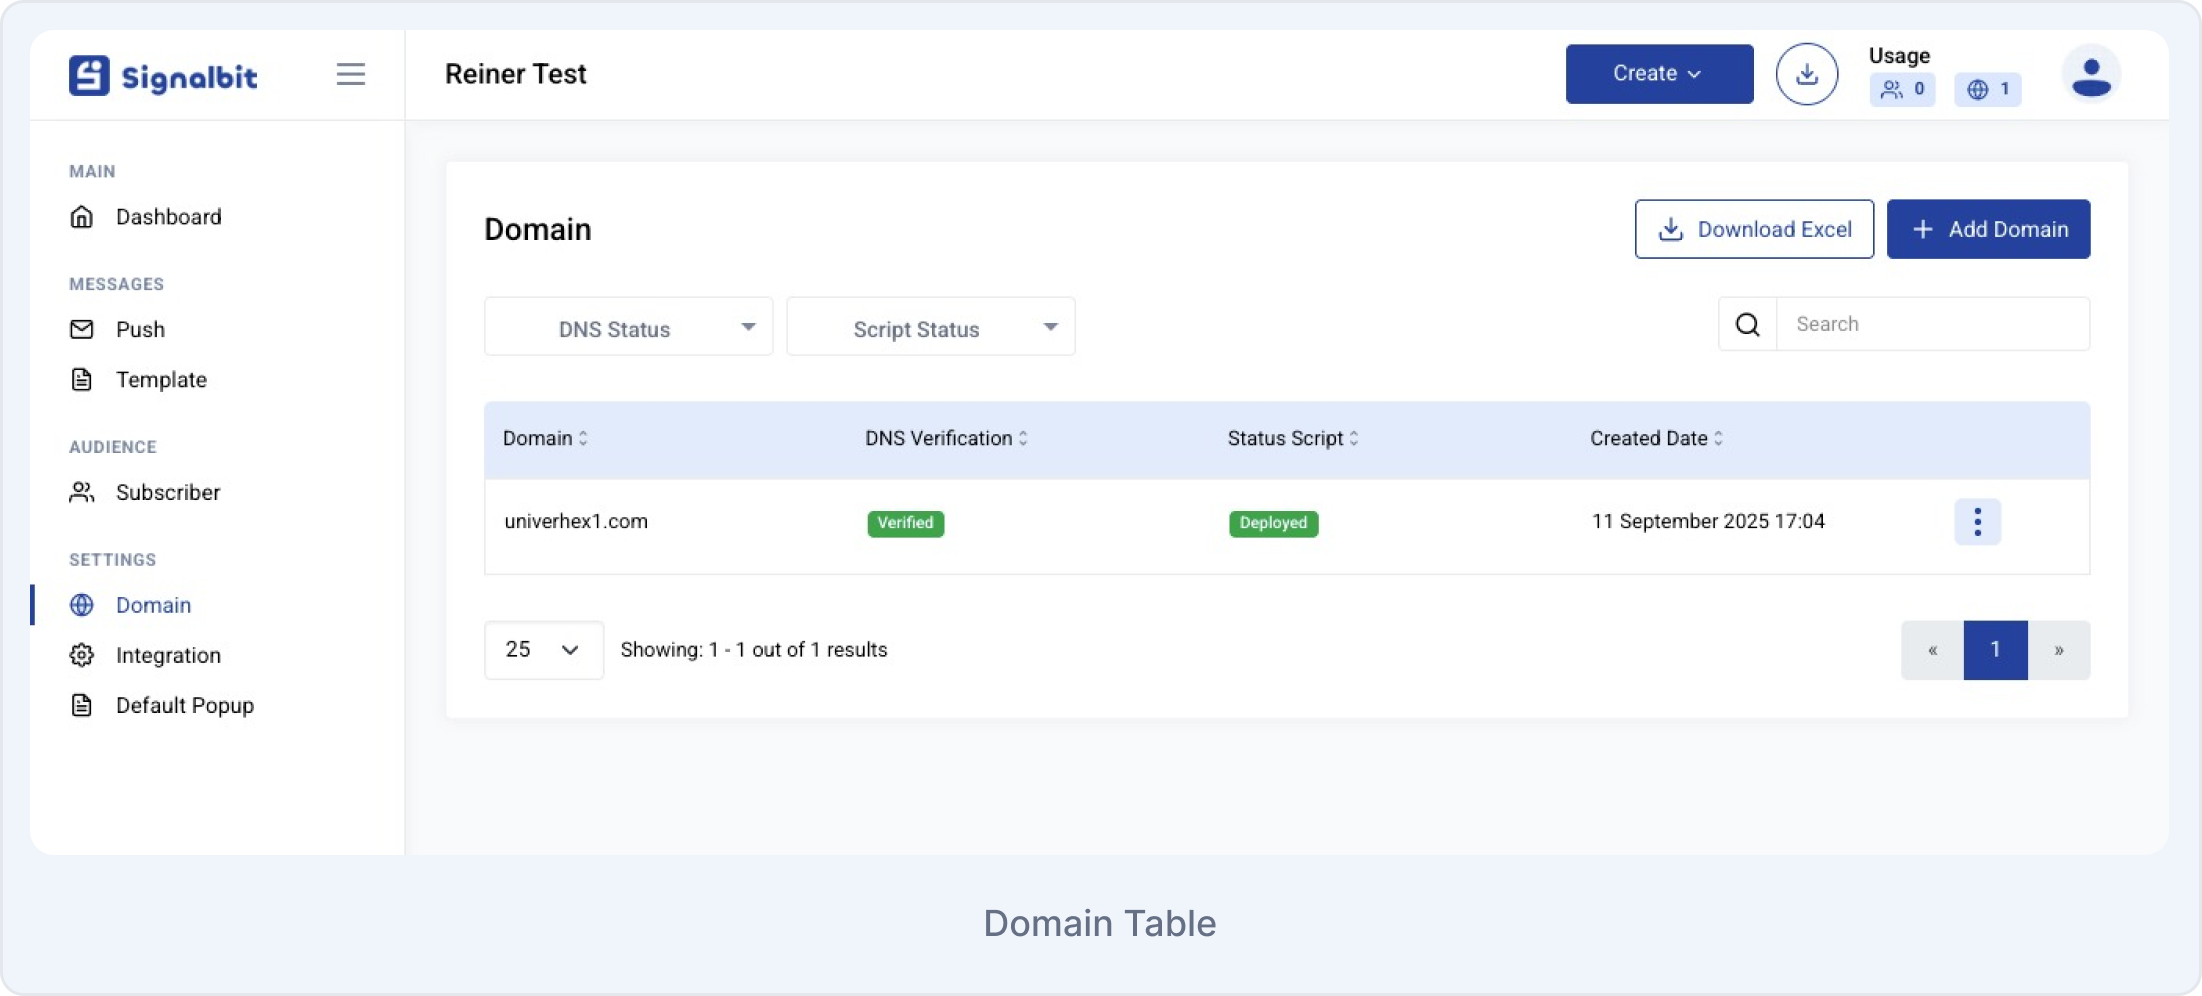Select page 1 in pagination
Viewport: 2202px width, 996px height.
1995,650
